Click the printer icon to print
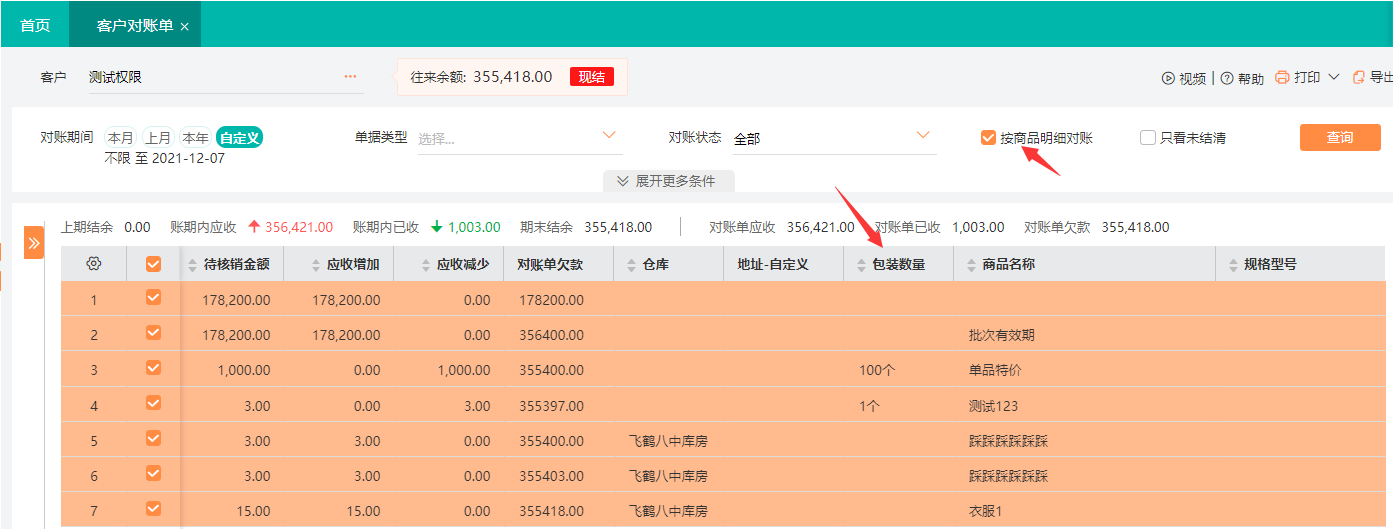Screen dimensions: 1393x529 pos(1282,77)
